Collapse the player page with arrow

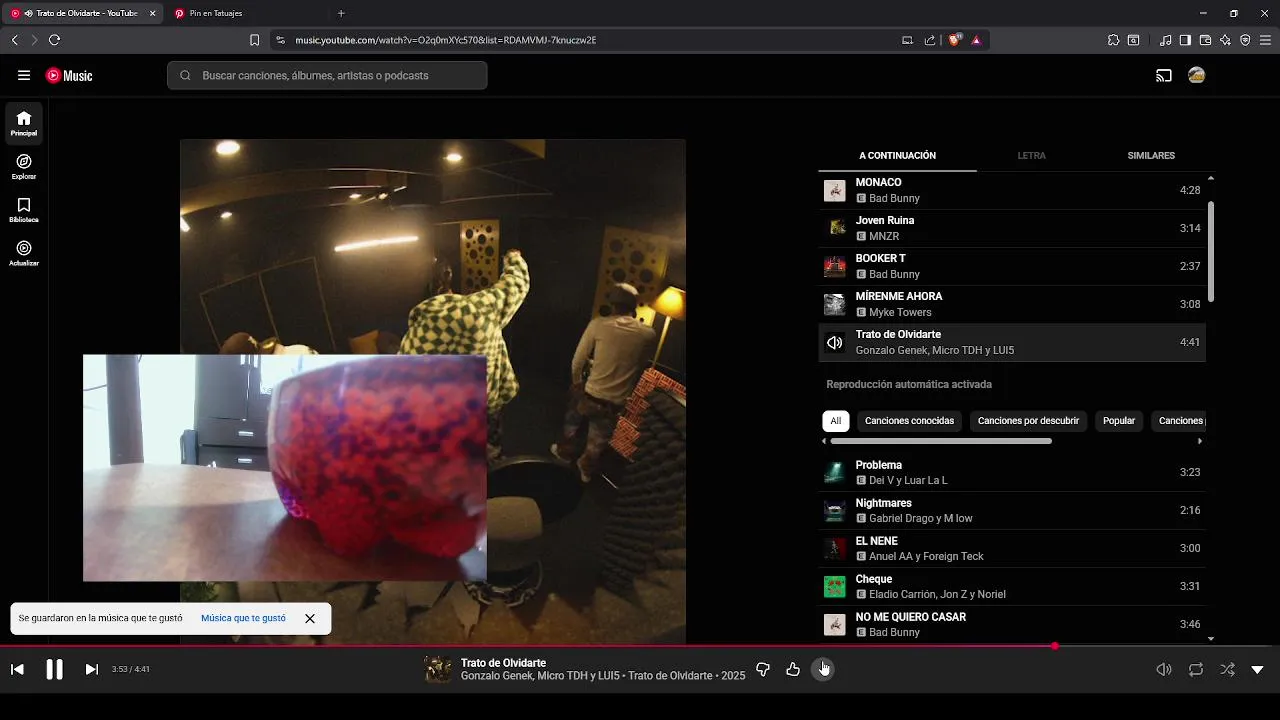[1258, 669]
